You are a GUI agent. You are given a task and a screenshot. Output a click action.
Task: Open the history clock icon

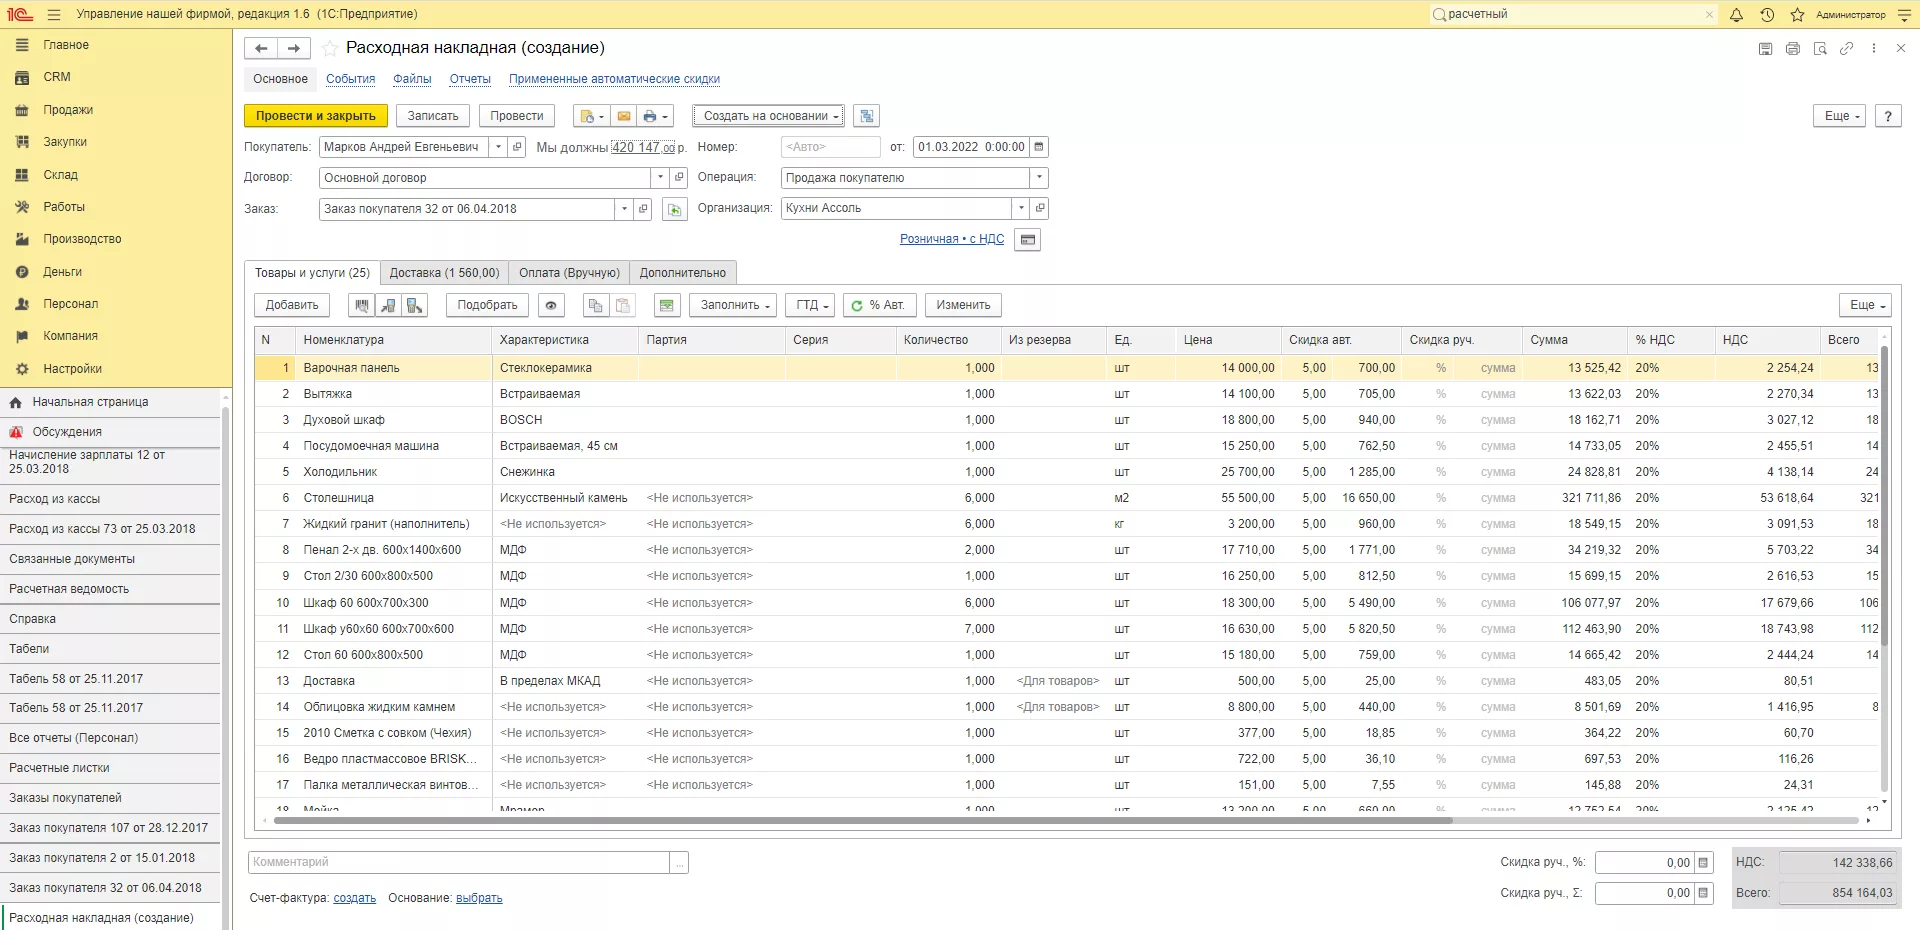pos(1767,15)
